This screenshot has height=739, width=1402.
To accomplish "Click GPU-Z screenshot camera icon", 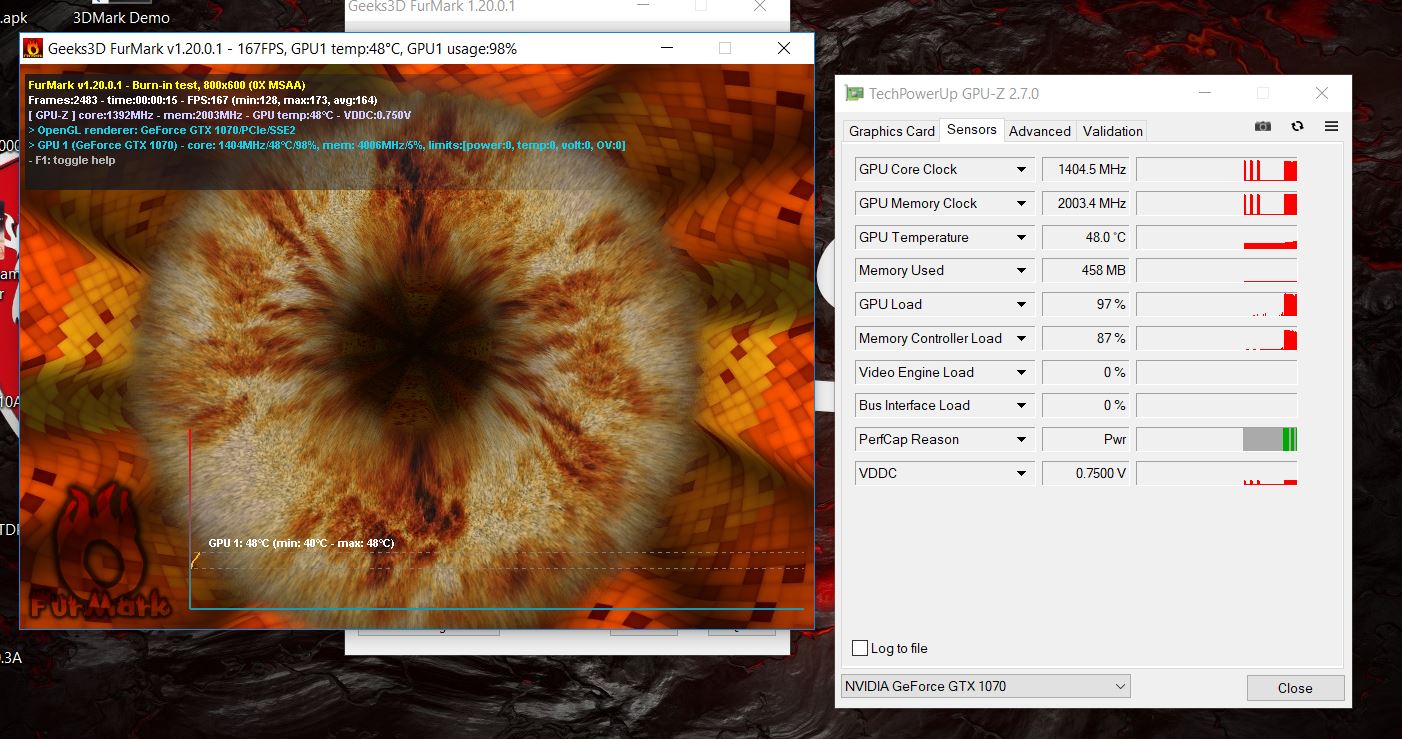I will (1263, 126).
